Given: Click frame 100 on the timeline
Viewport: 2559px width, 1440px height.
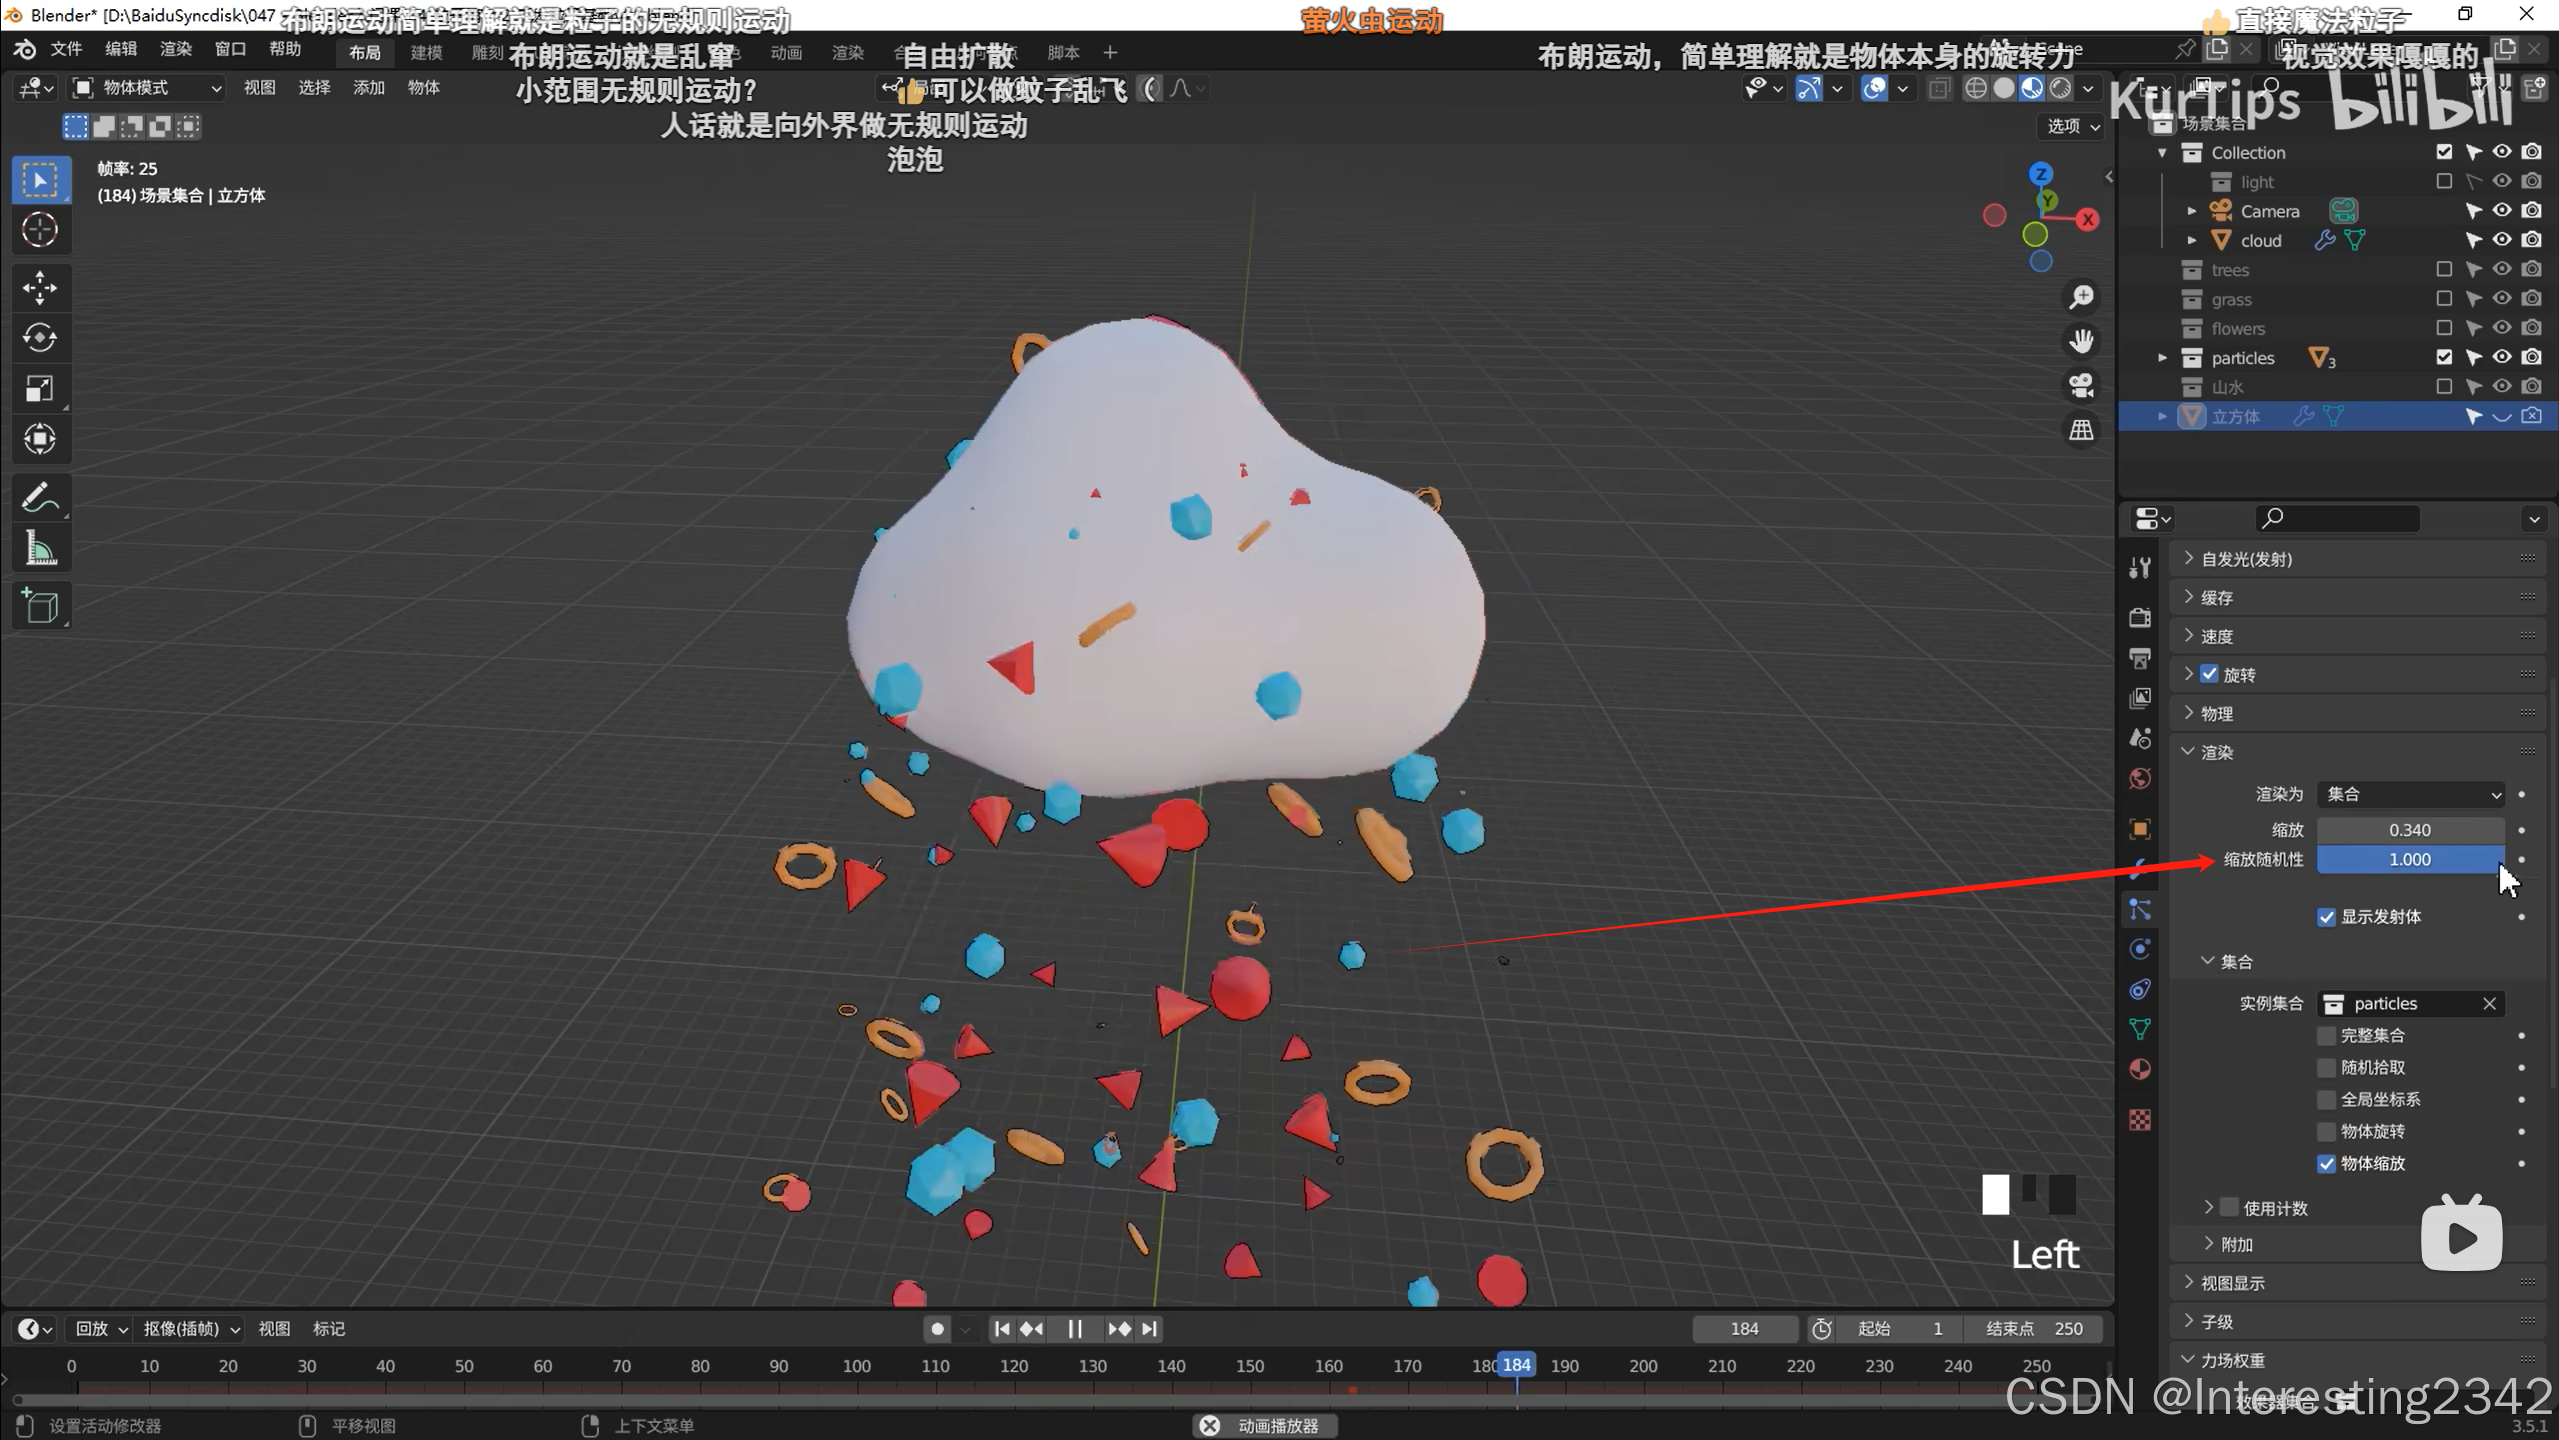Looking at the screenshot, I should 856,1366.
